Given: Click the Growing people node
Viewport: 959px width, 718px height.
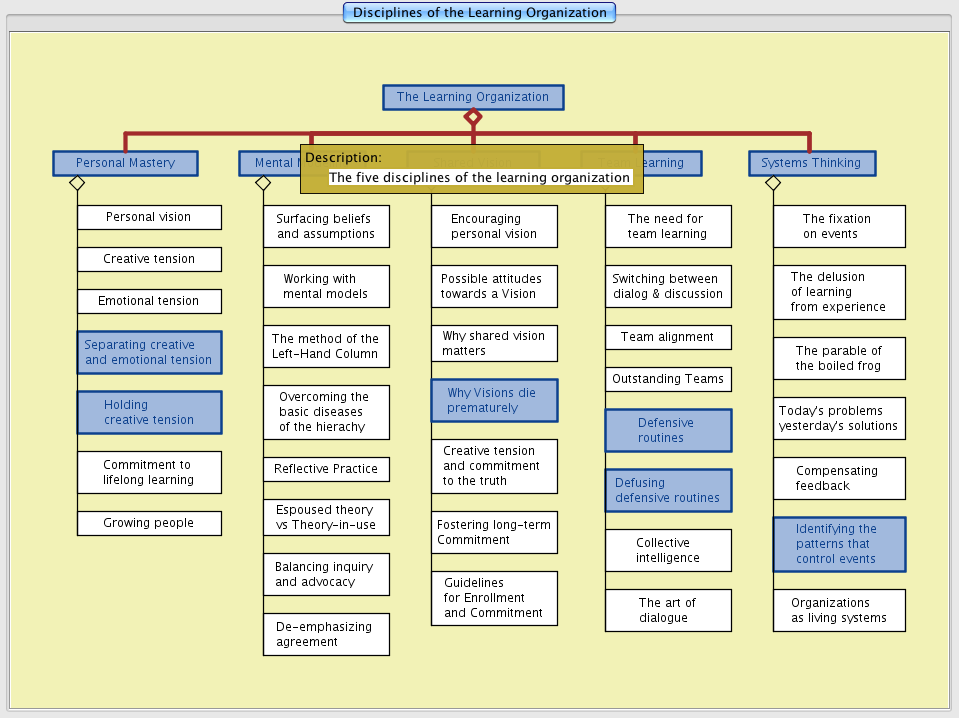Looking at the screenshot, I should tap(149, 523).
